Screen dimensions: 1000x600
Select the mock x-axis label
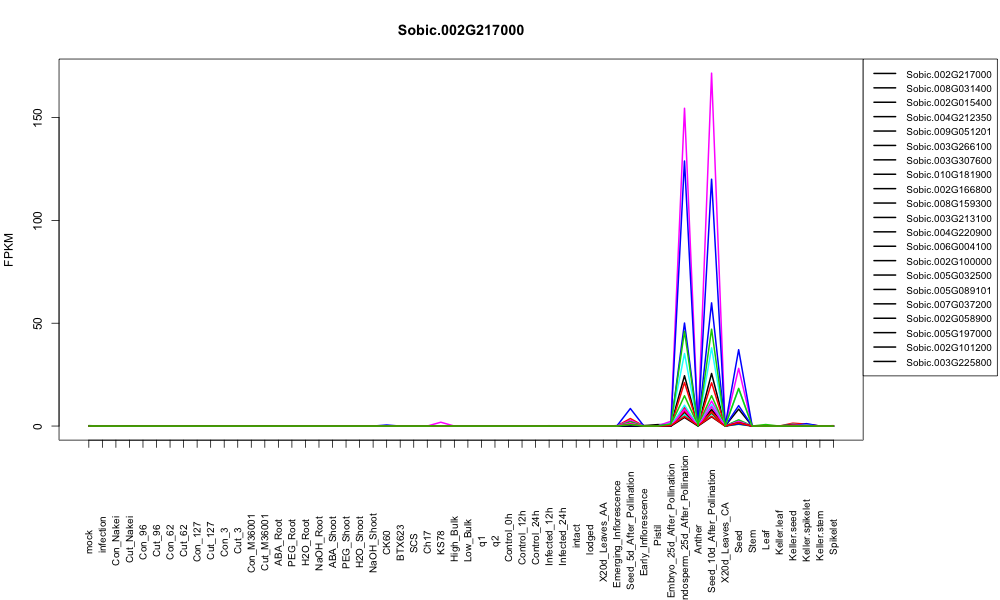89,542
